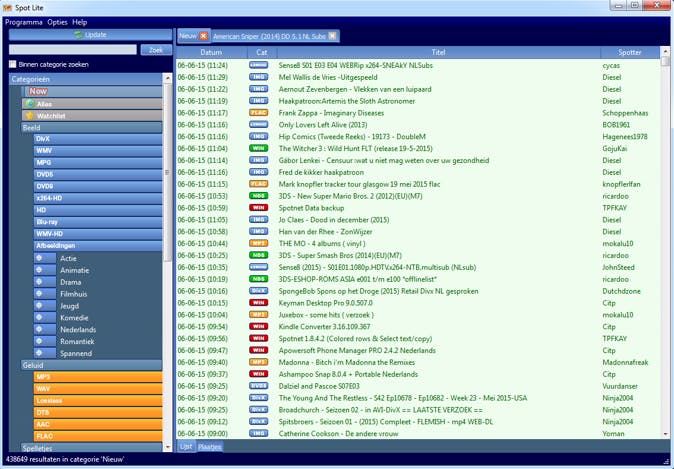Toggle the Spannend genre filter icon
Screen dimensions: 674x469
click(x=45, y=353)
